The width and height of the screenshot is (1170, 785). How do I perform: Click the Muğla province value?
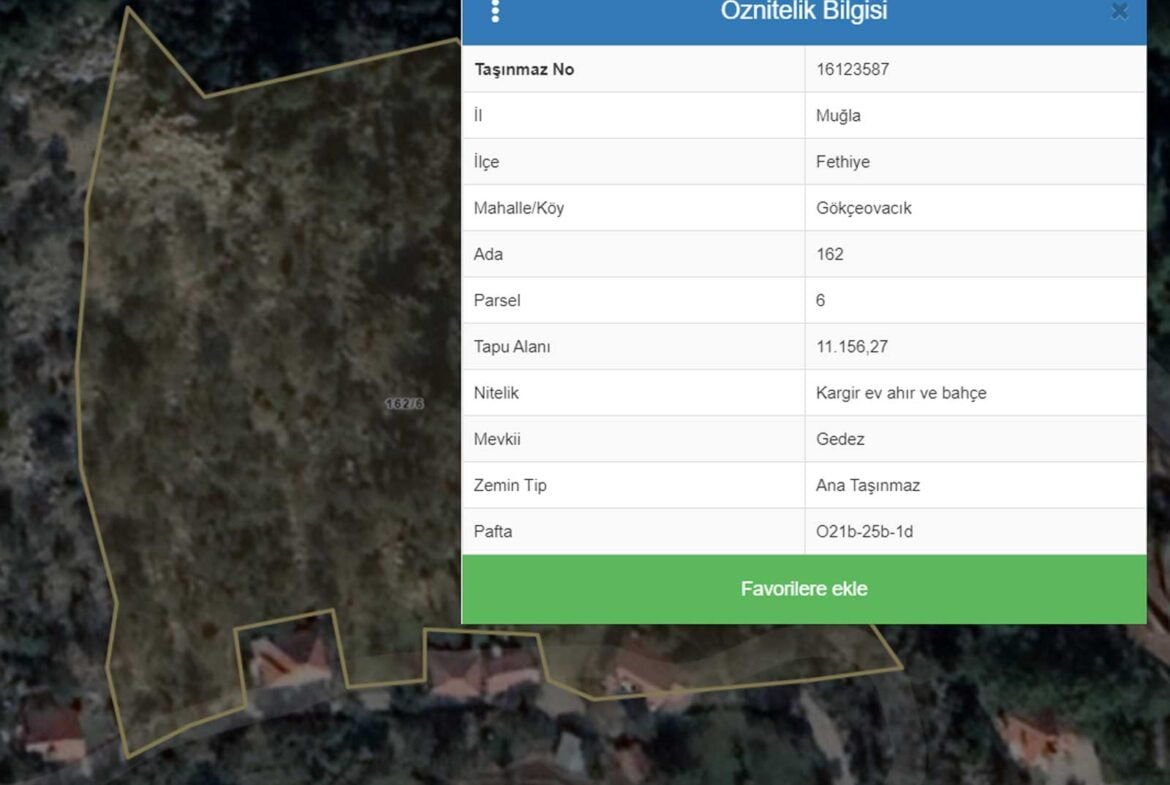point(838,116)
